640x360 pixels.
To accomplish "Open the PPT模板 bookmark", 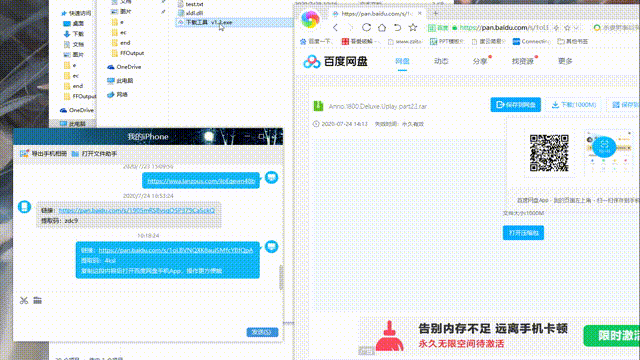I will pos(447,41).
